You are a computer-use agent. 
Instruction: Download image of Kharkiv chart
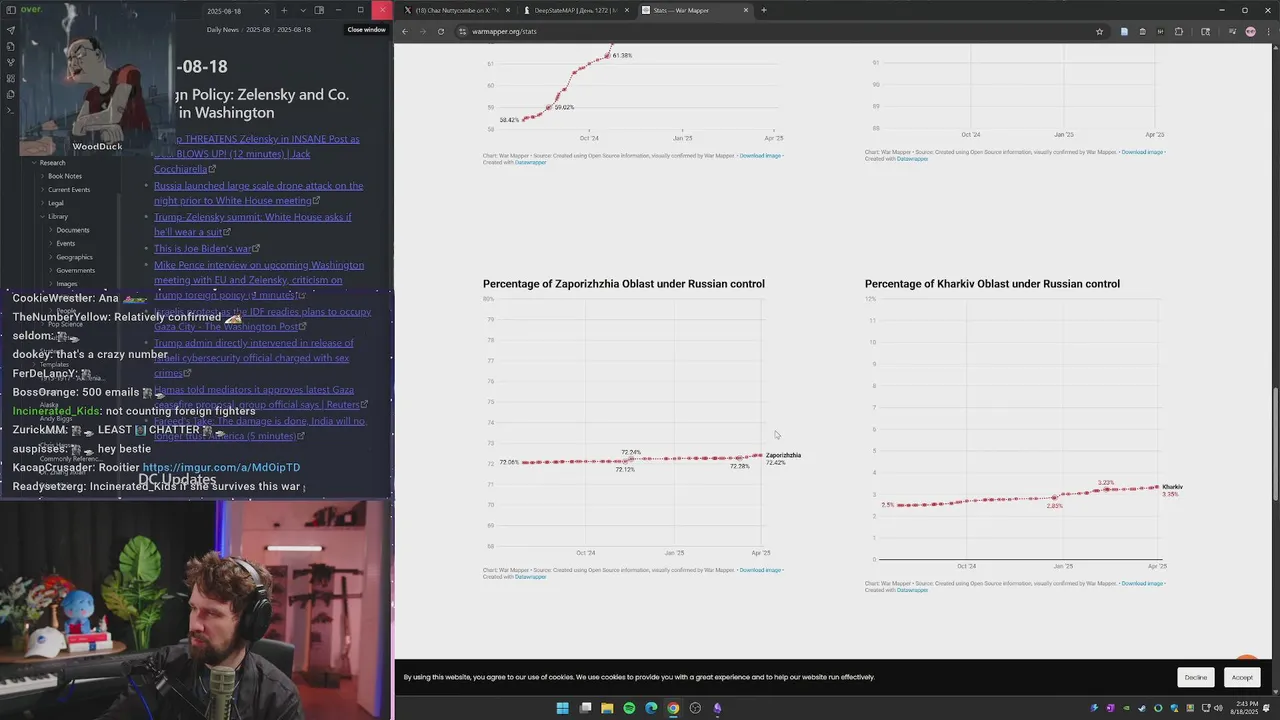1142,583
